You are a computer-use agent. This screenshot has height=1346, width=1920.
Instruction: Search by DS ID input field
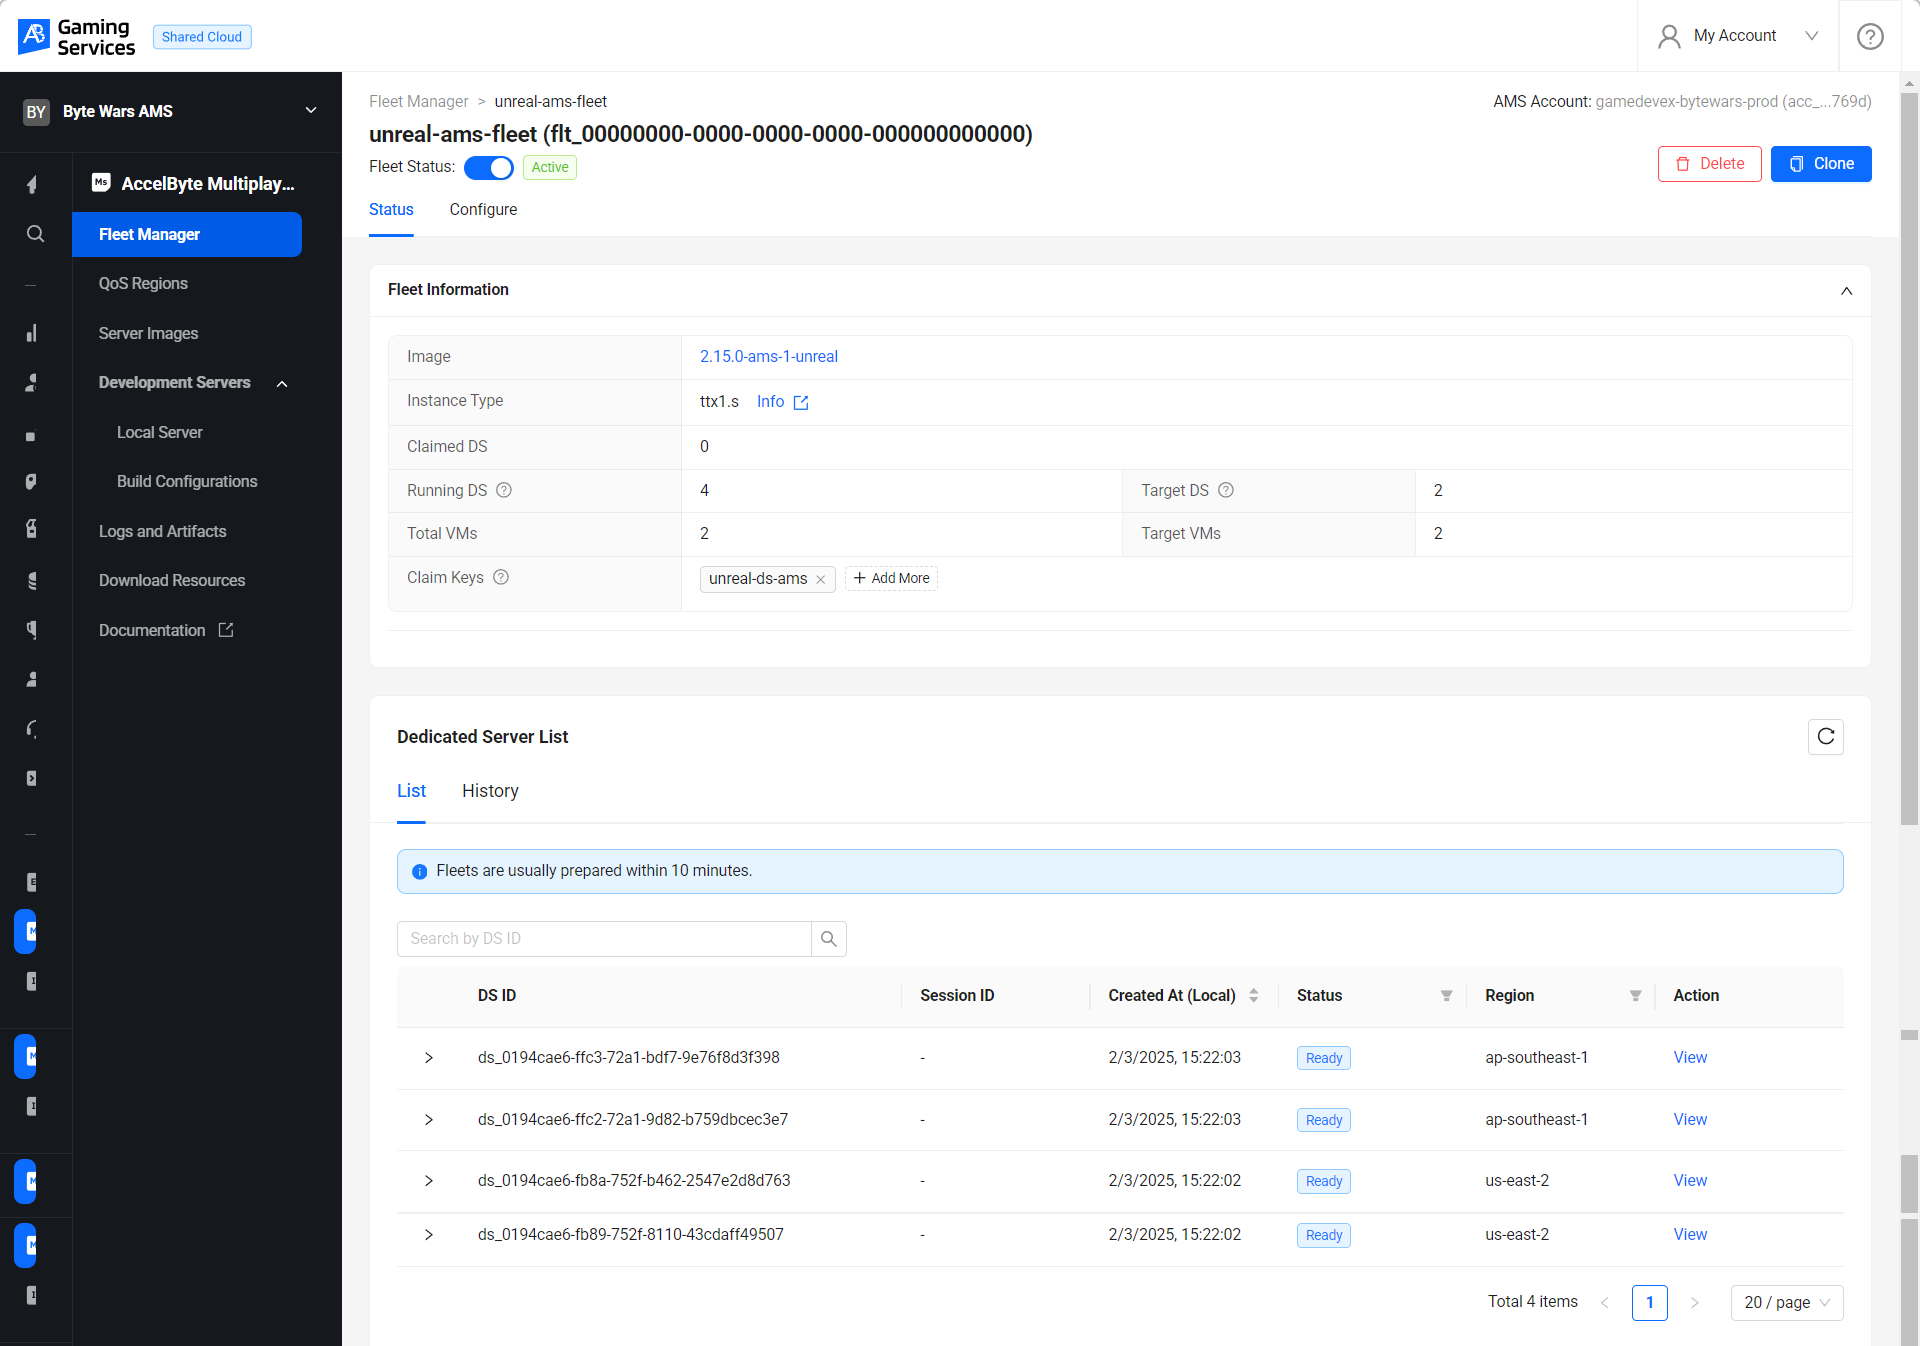tap(603, 938)
